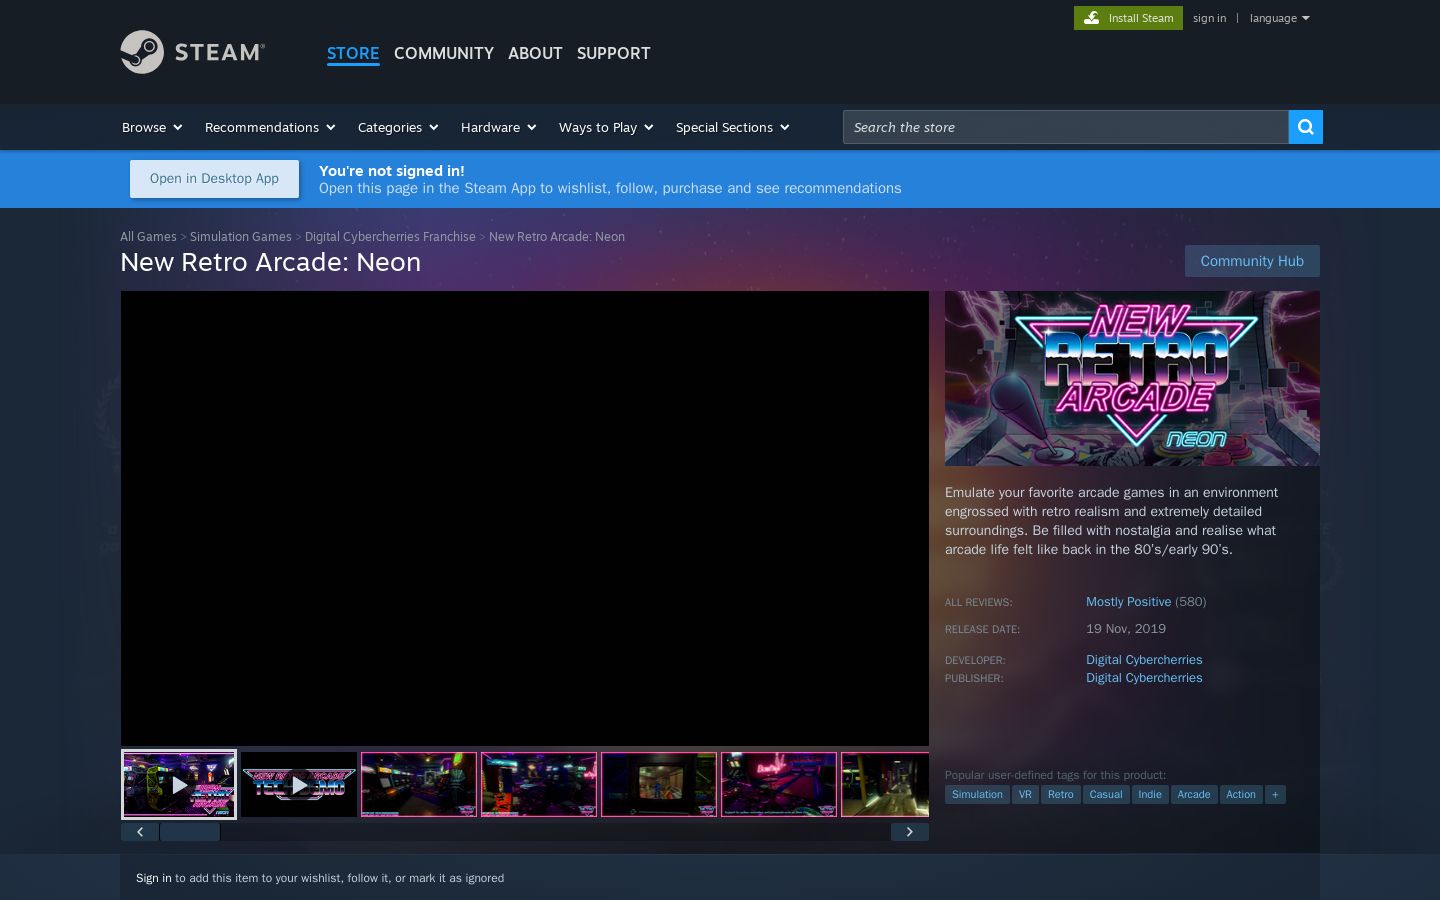Click the plus button to show more tags

pos(1275,795)
